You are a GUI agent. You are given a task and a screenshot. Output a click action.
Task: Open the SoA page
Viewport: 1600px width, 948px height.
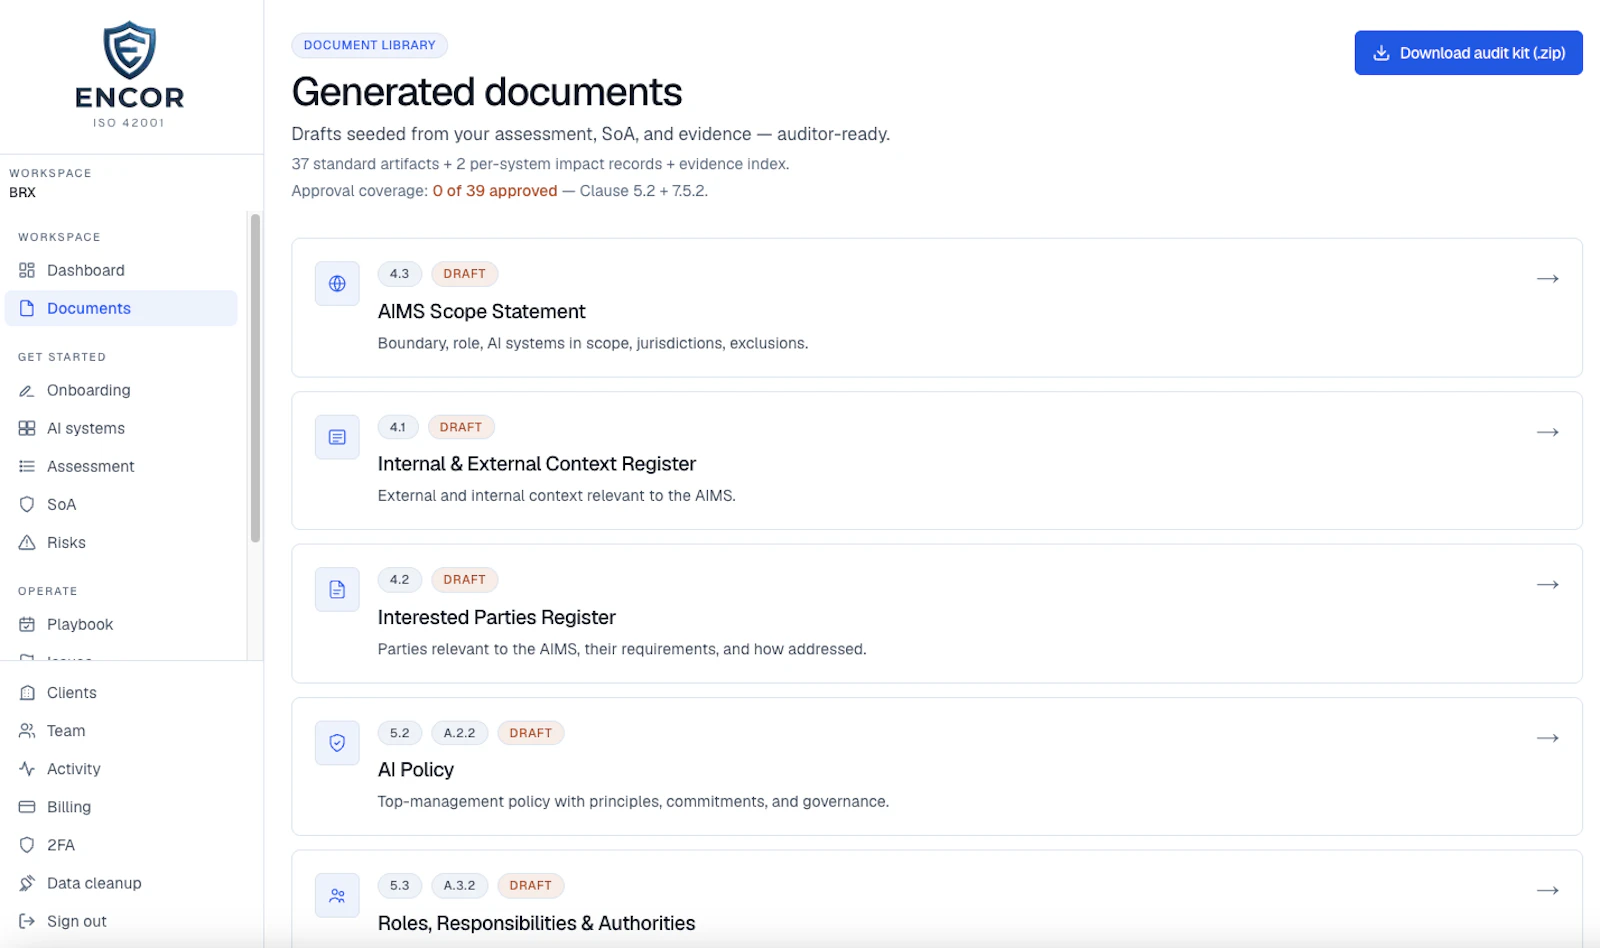121,504
